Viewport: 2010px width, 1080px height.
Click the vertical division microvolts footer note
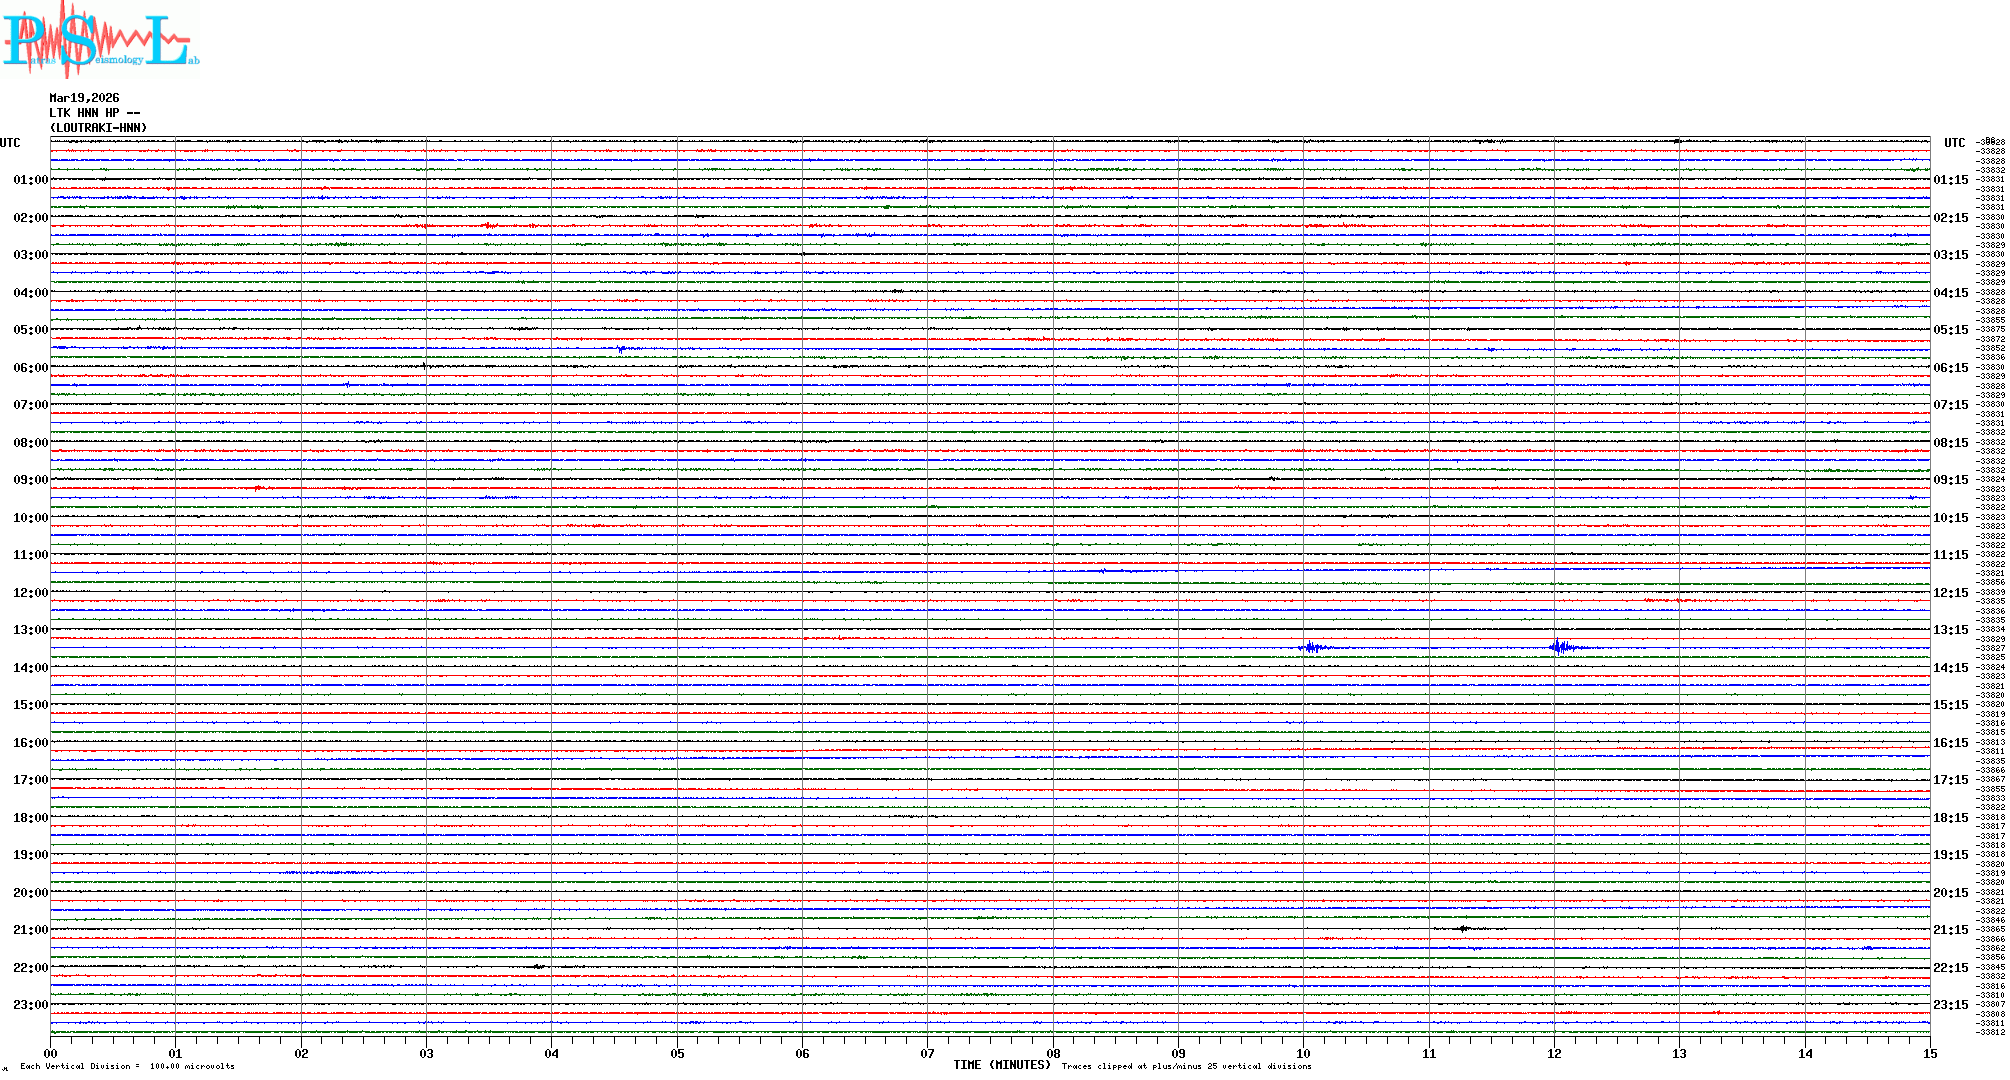coord(127,1066)
